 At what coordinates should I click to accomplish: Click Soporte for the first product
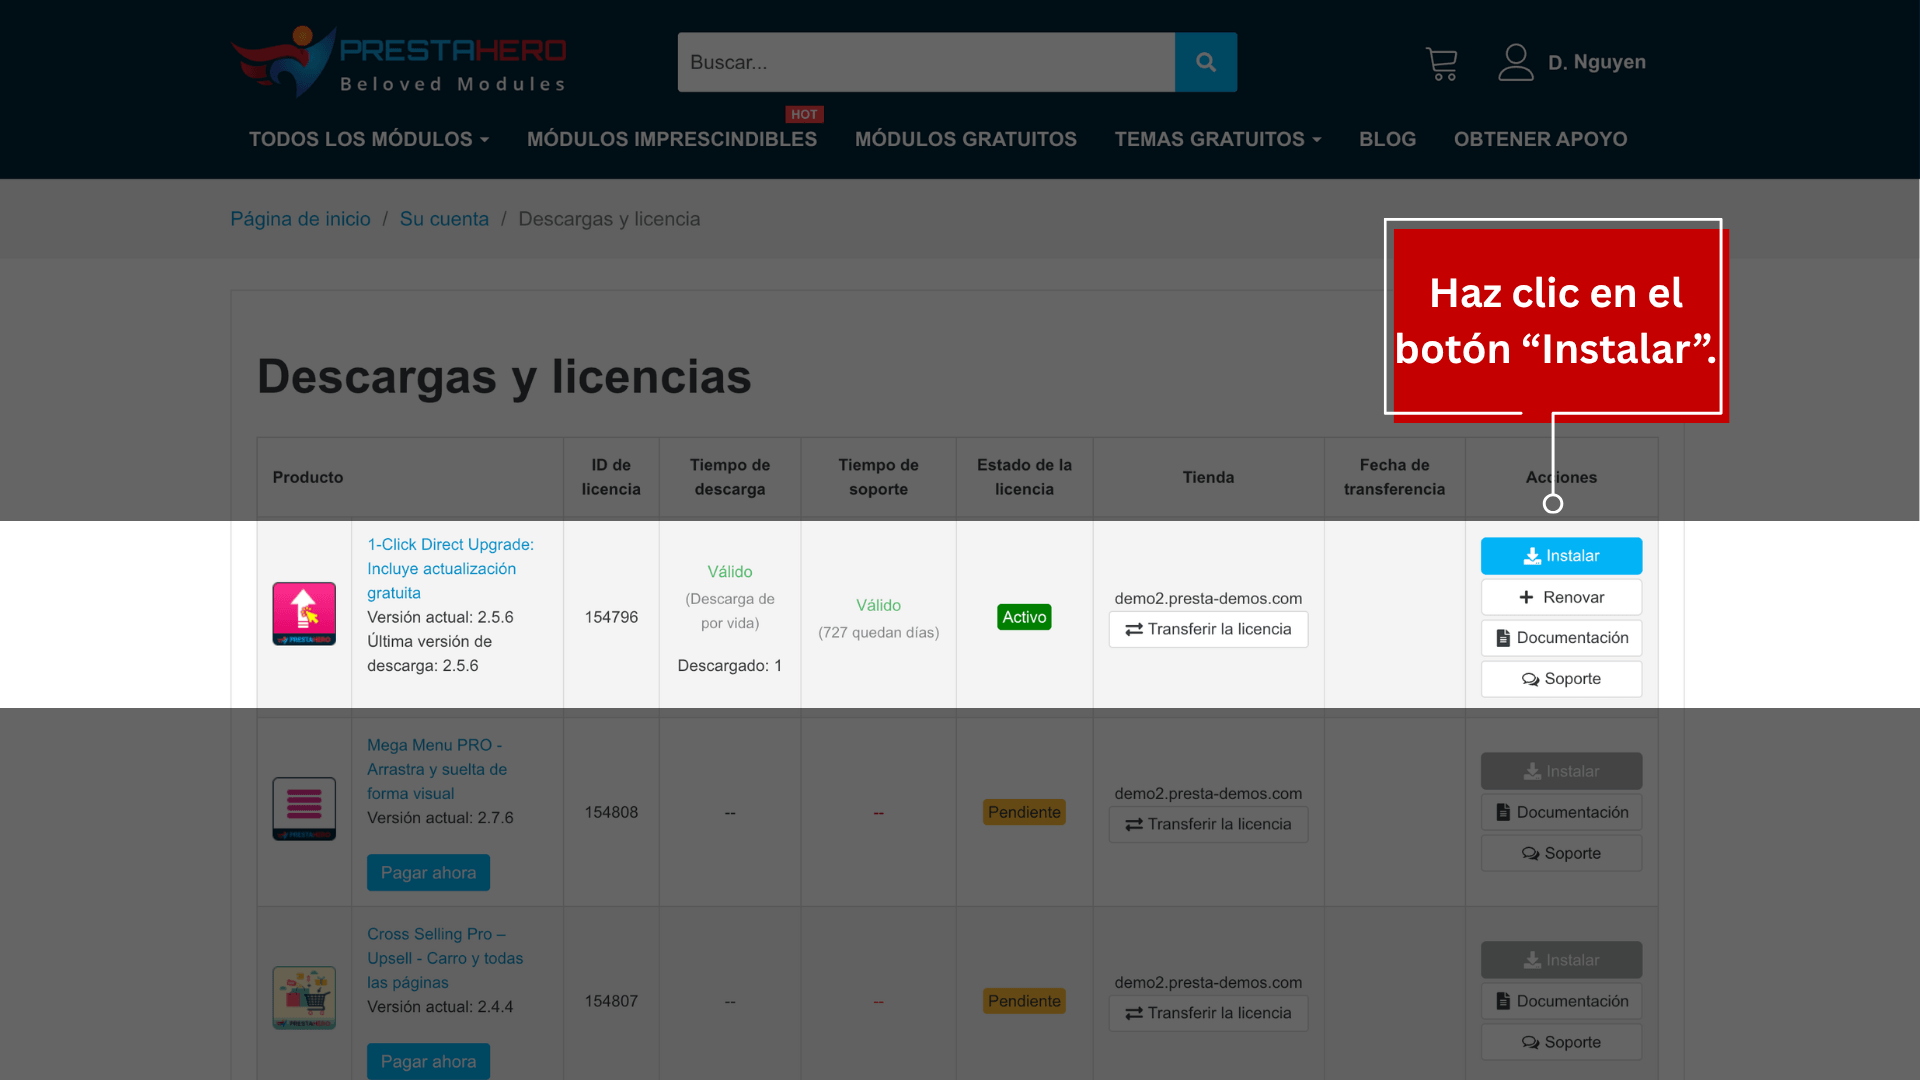coord(1560,679)
